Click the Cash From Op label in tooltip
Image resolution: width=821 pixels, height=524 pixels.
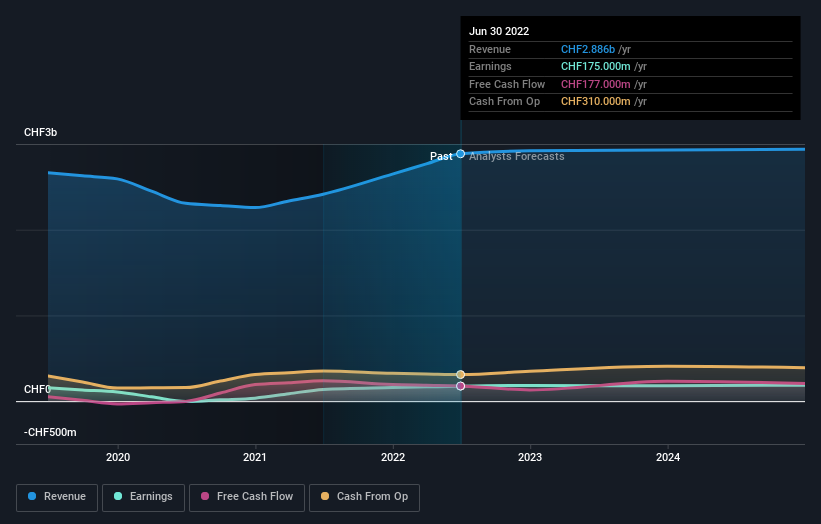(x=504, y=102)
